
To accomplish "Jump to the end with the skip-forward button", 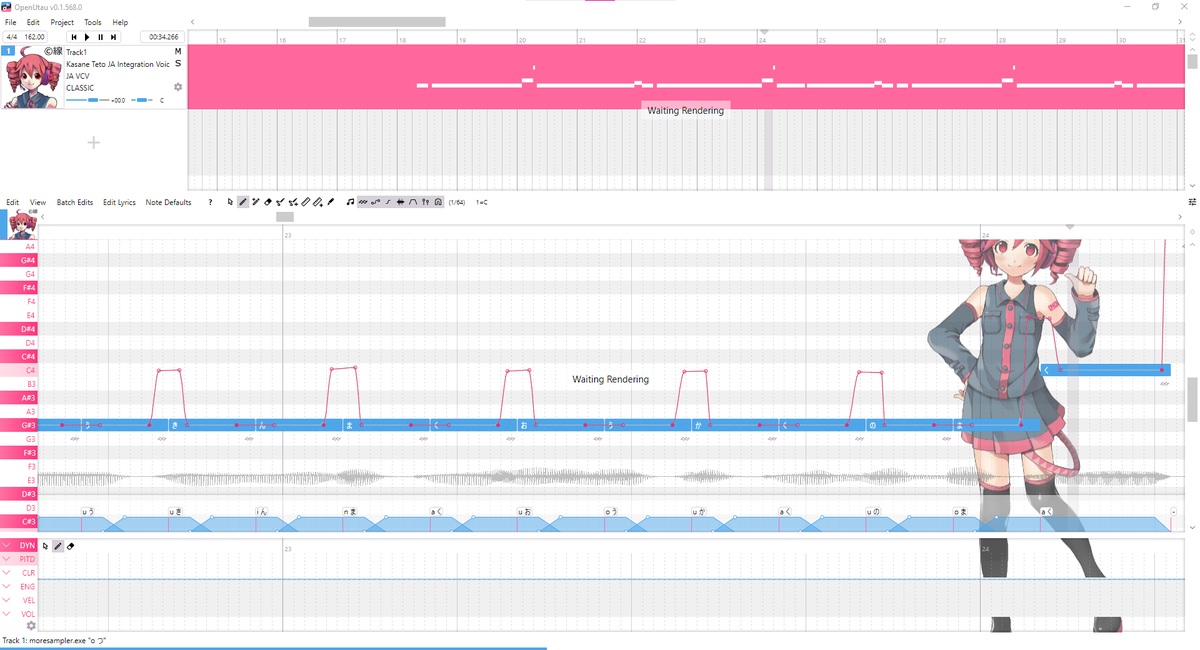I will [114, 37].
